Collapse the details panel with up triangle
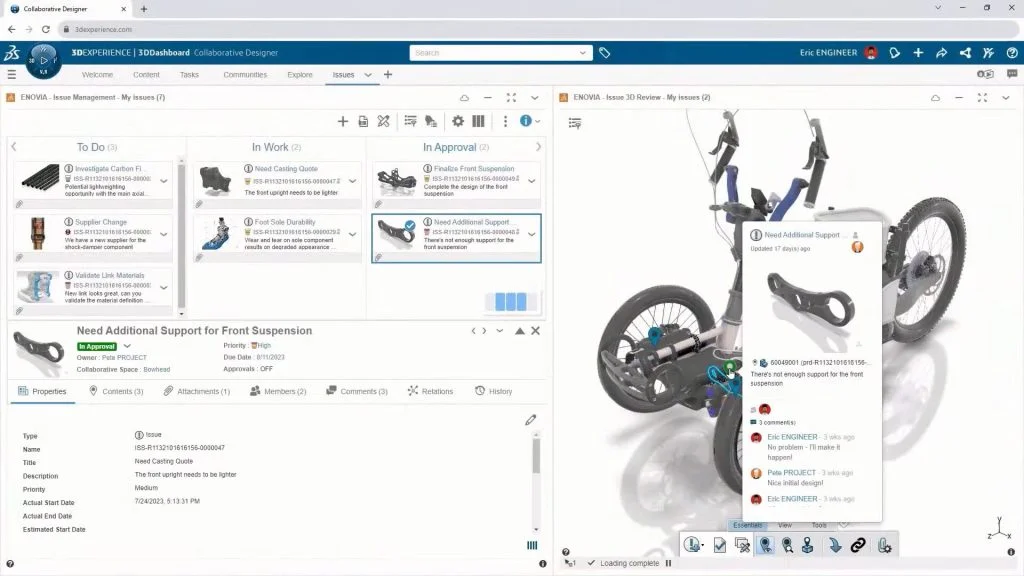The image size is (1024, 576). (x=520, y=331)
